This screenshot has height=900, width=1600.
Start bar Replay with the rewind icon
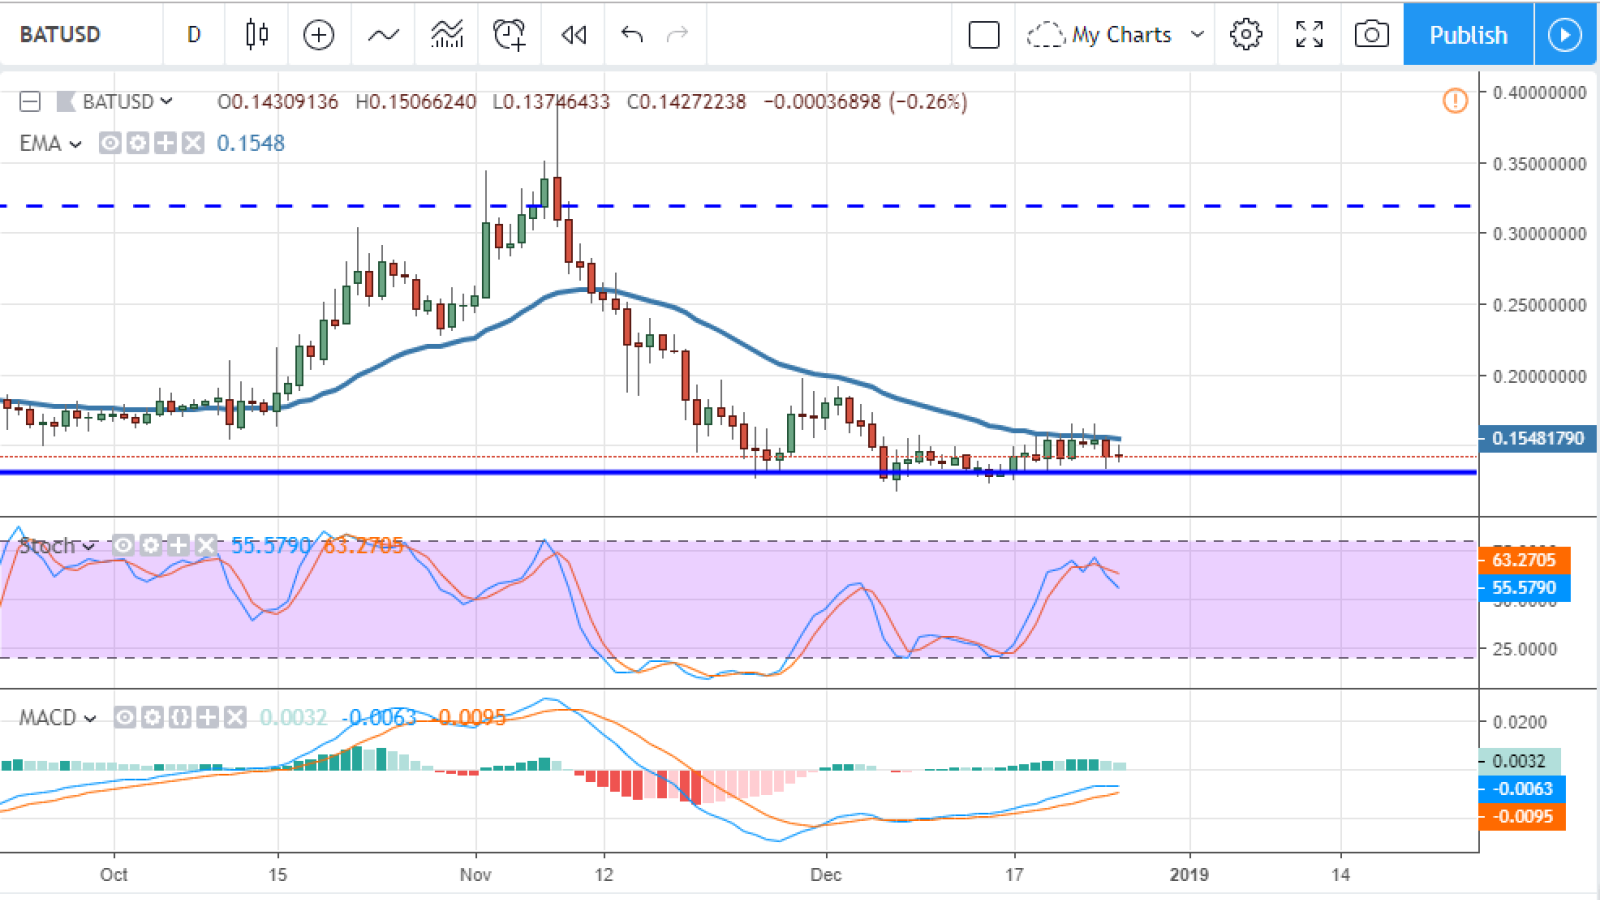click(x=574, y=35)
